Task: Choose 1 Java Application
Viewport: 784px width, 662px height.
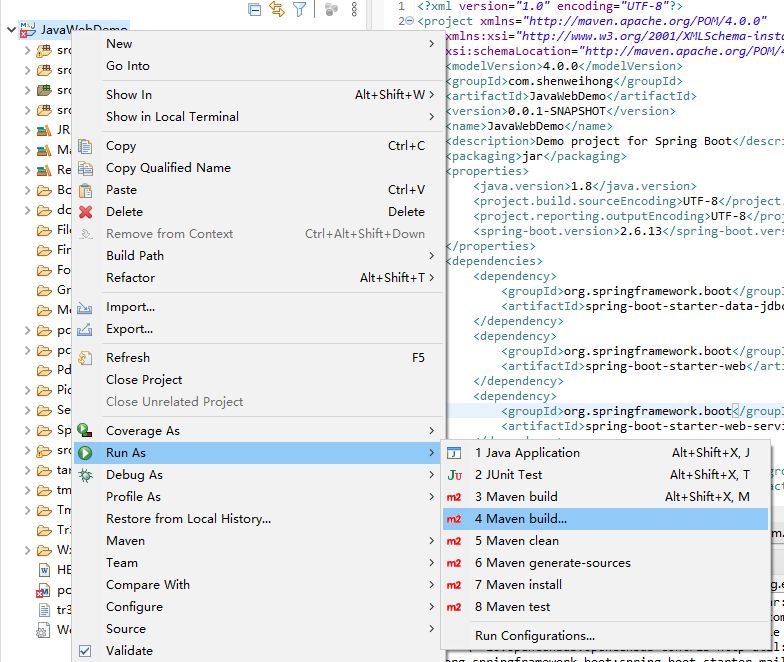Action: click(x=605, y=453)
